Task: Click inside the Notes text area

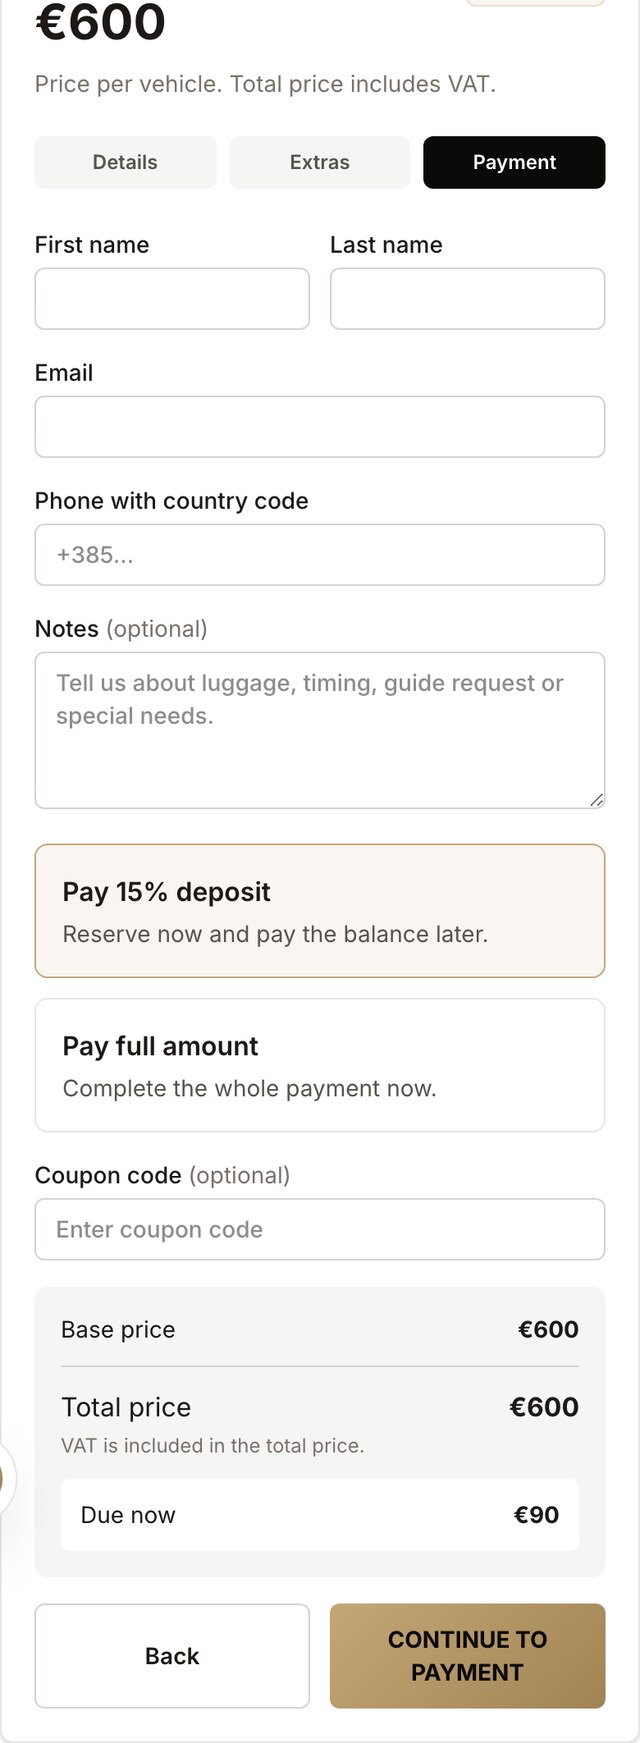Action: (x=320, y=730)
